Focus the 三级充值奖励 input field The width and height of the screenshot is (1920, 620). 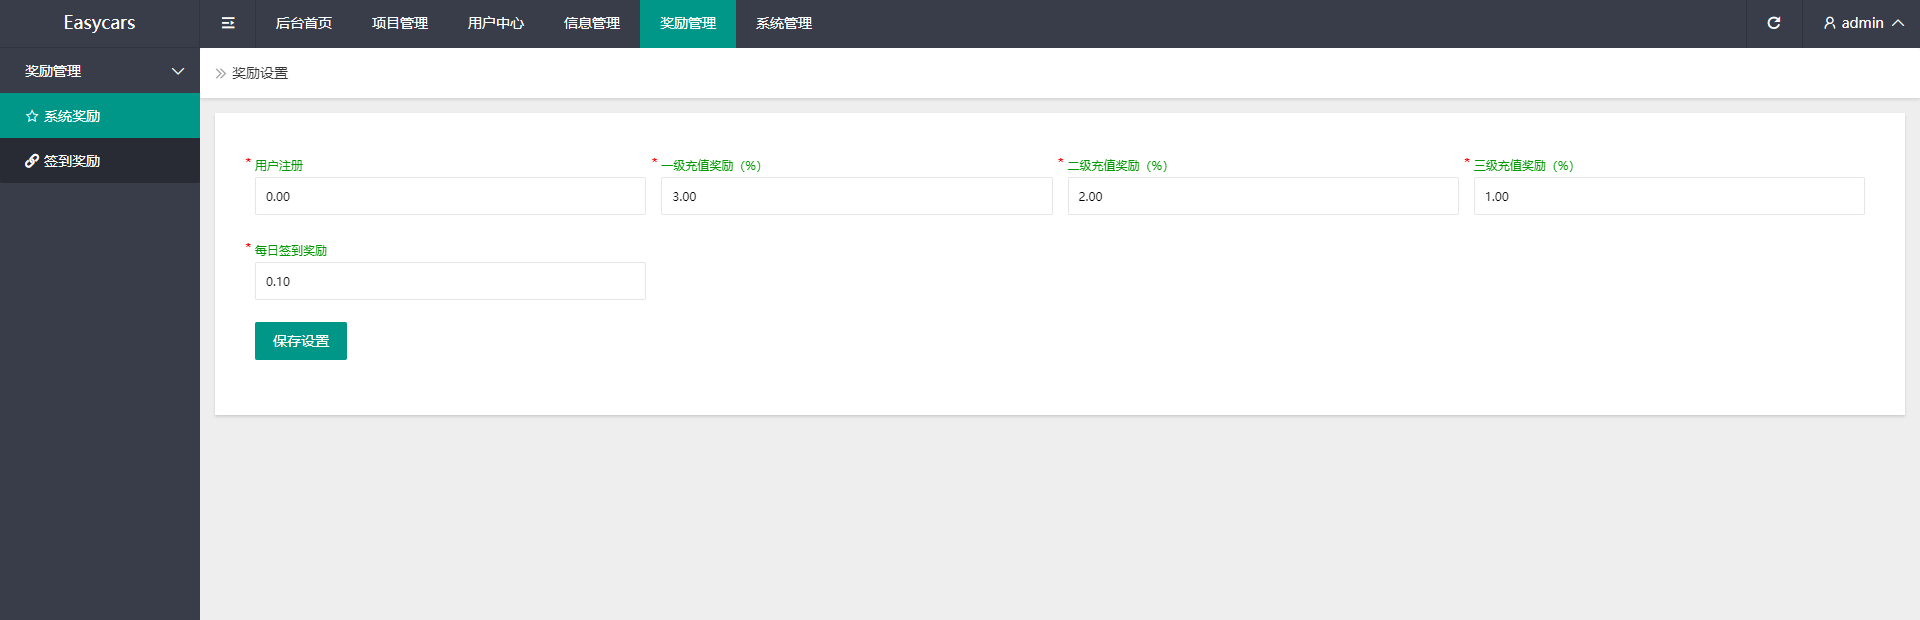click(x=1669, y=196)
